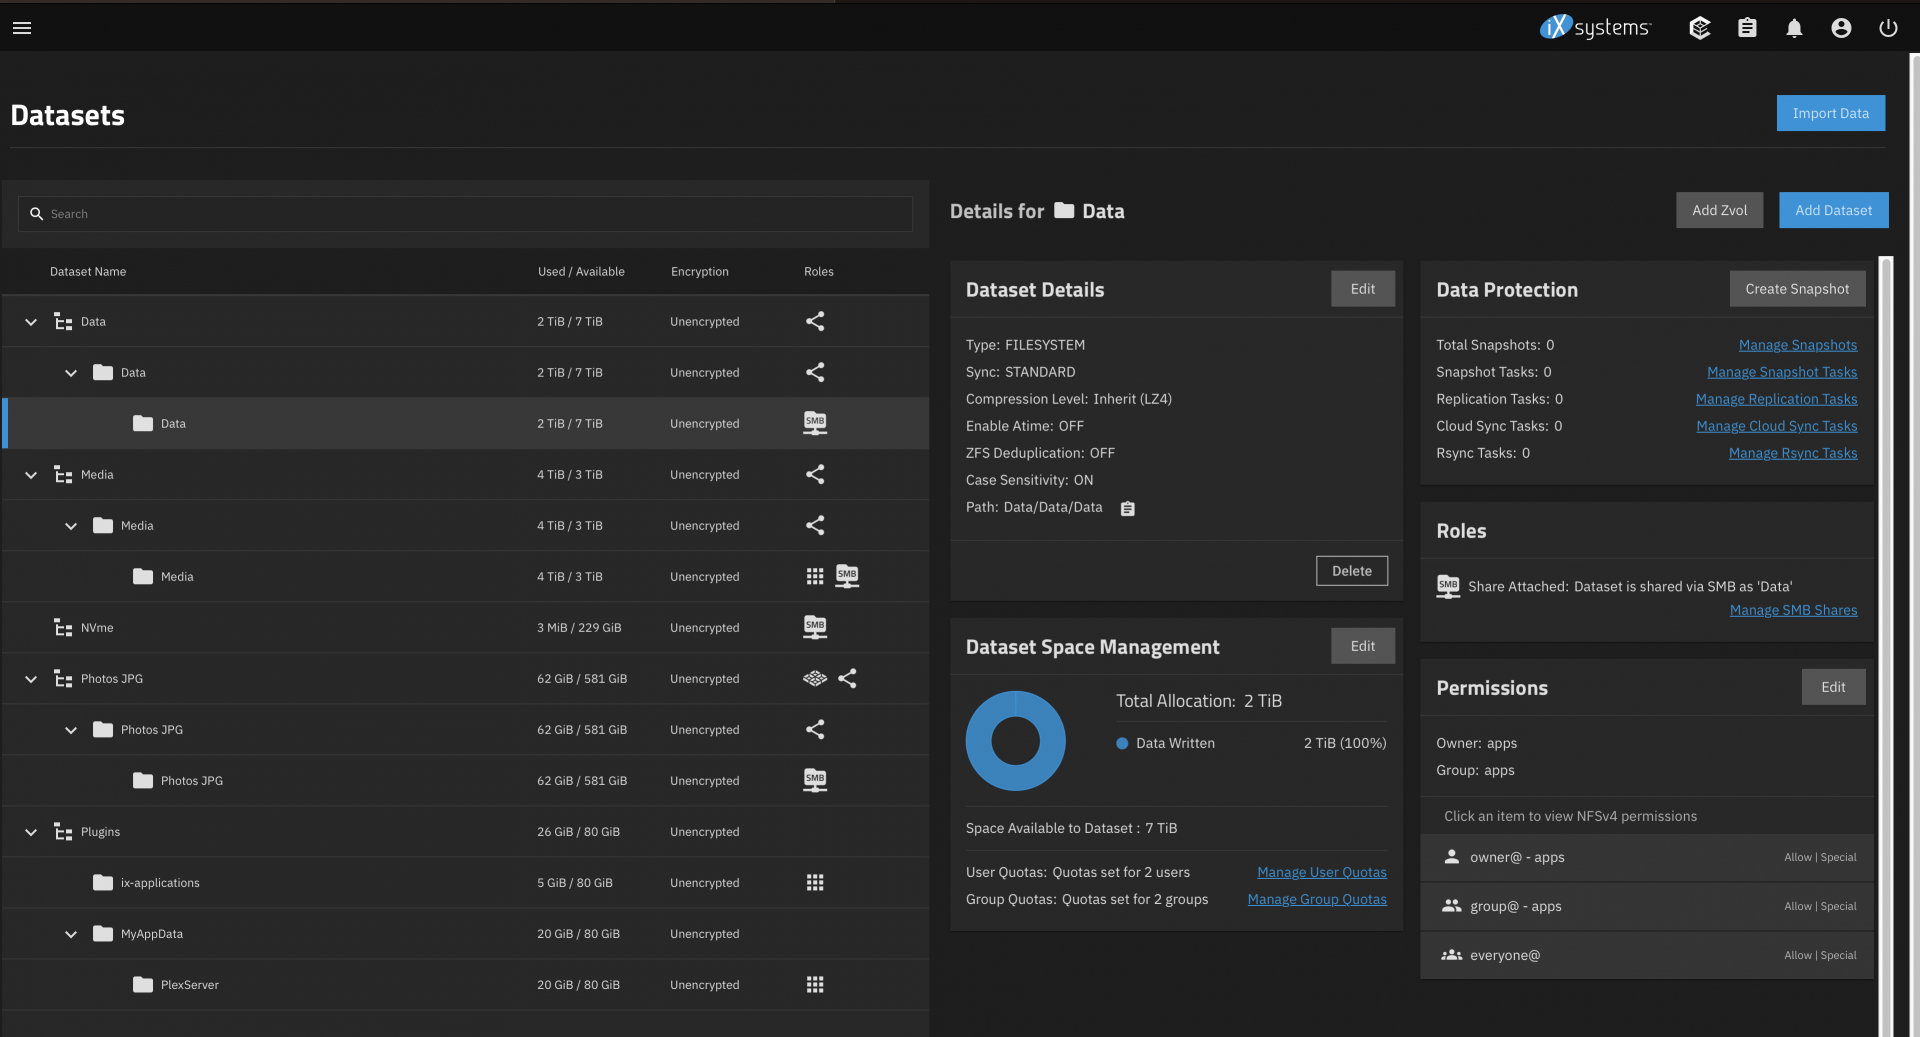1920x1037 pixels.
Task: Click the owner@ user icon
Action: pos(1451,857)
